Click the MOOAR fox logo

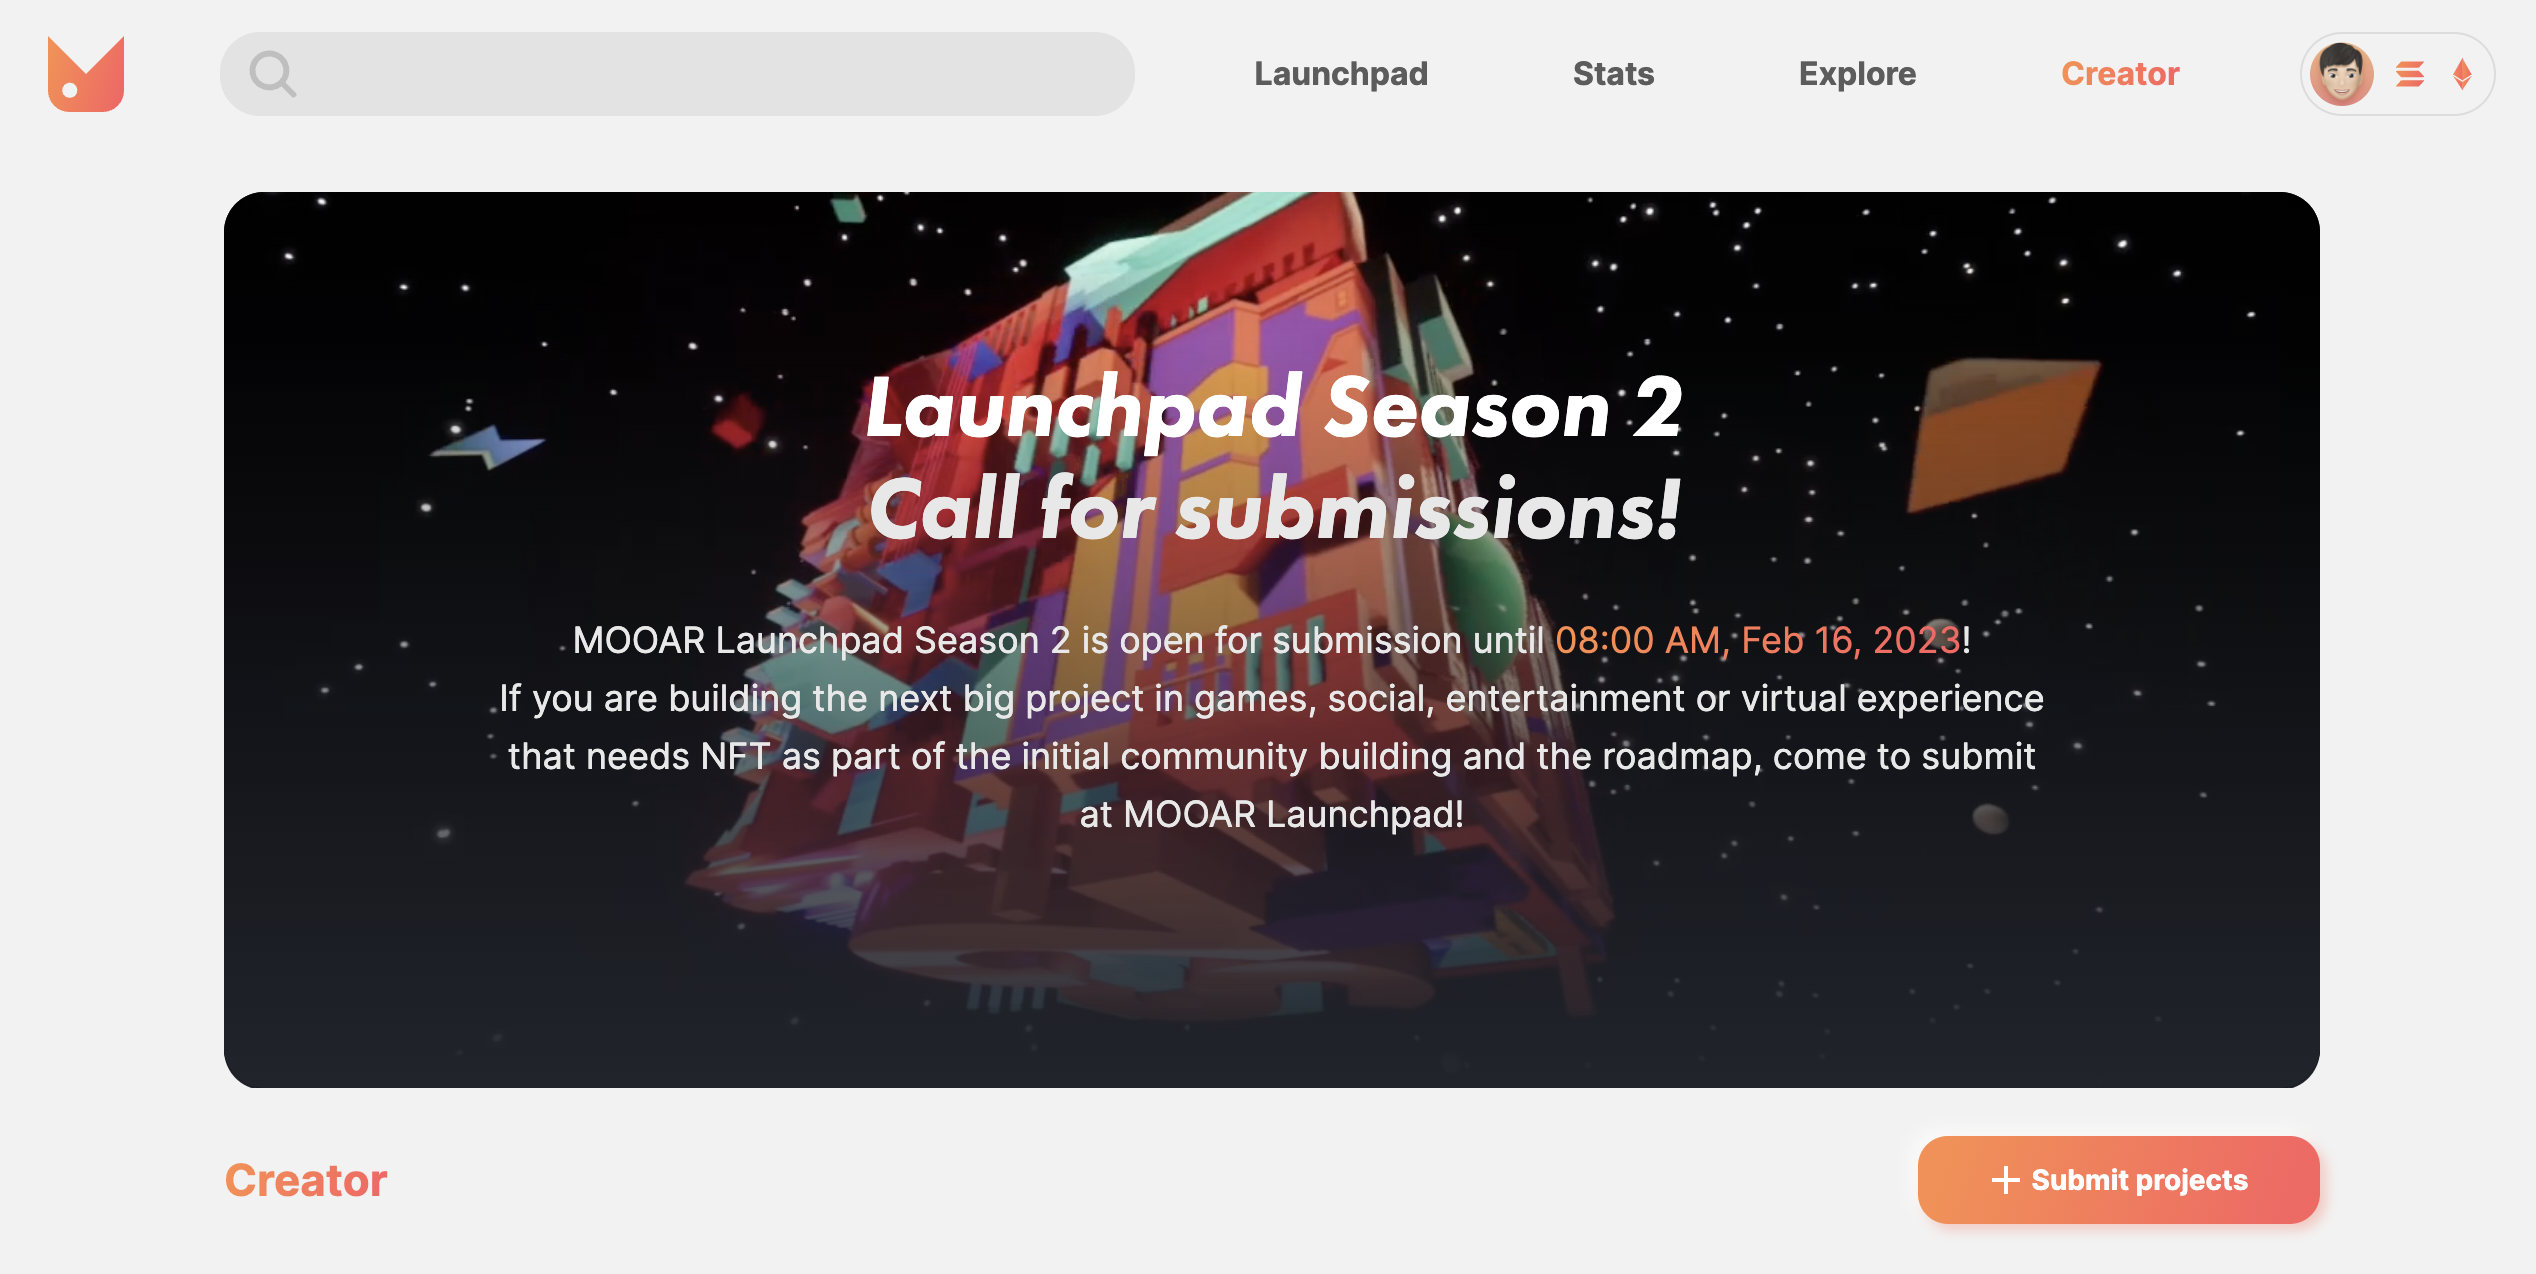[86, 74]
